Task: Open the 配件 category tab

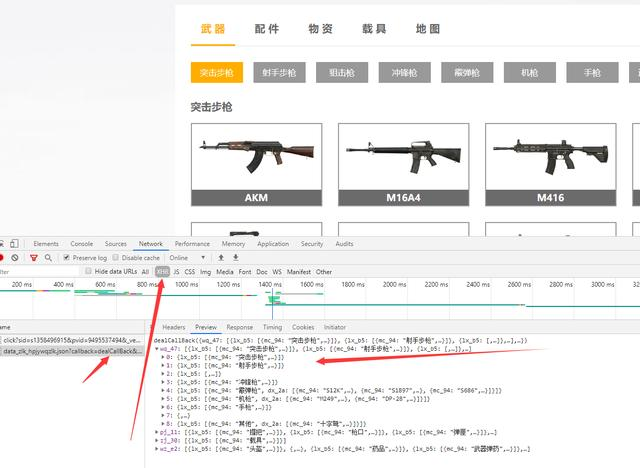Action: [267, 29]
